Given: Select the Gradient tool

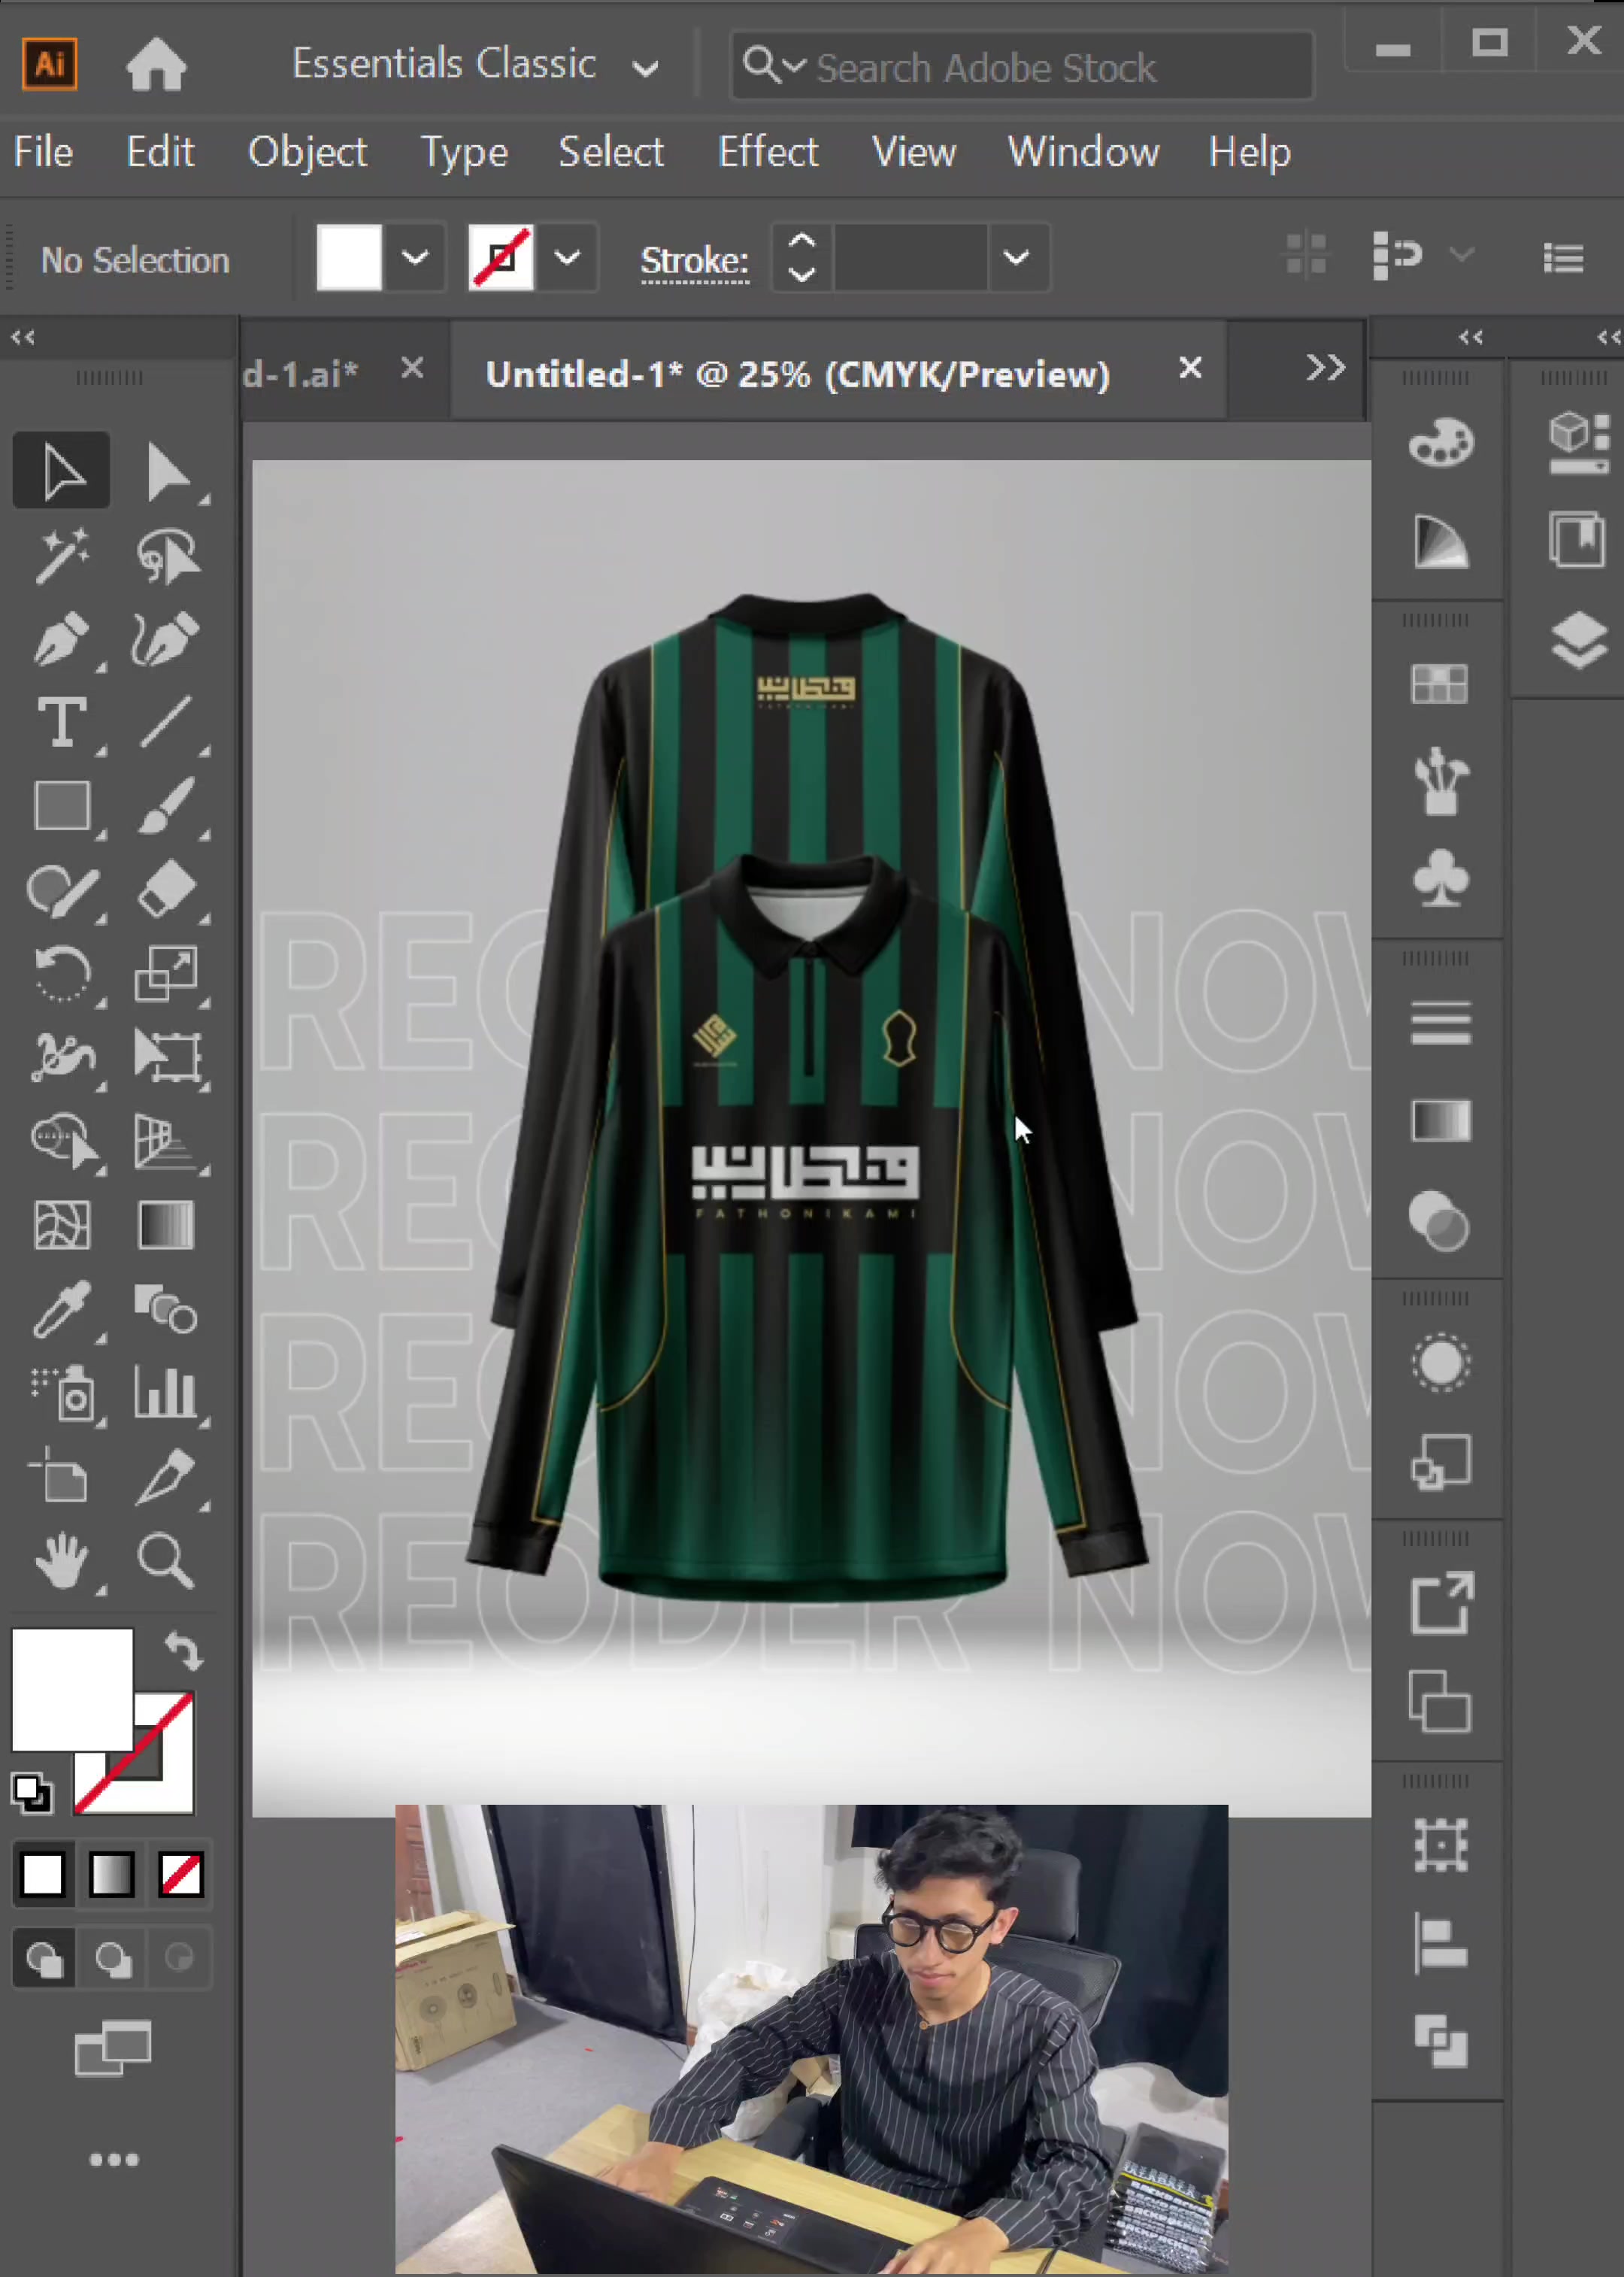Looking at the screenshot, I should 166,1226.
